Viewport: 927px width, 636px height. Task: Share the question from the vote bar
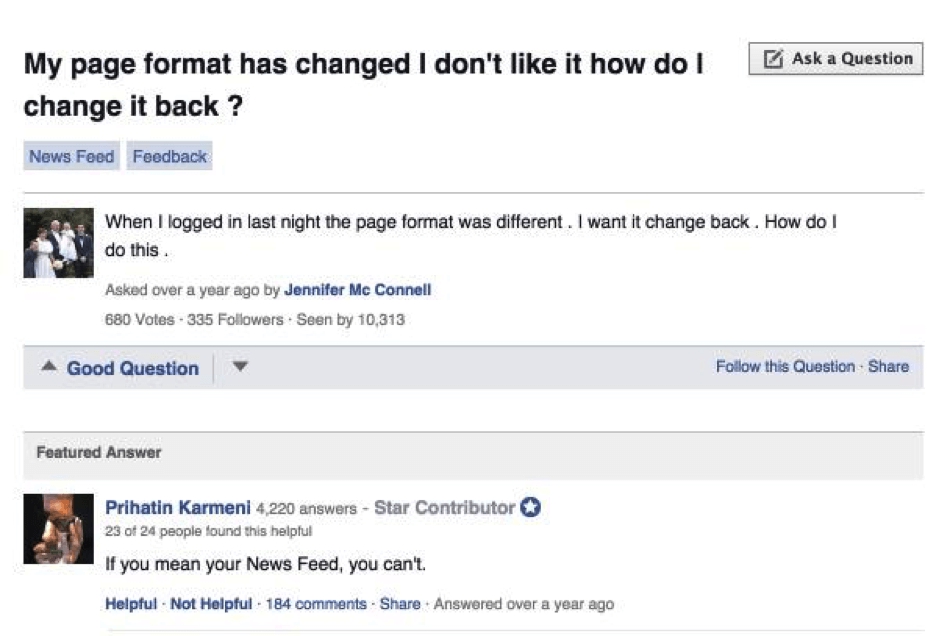coord(888,367)
